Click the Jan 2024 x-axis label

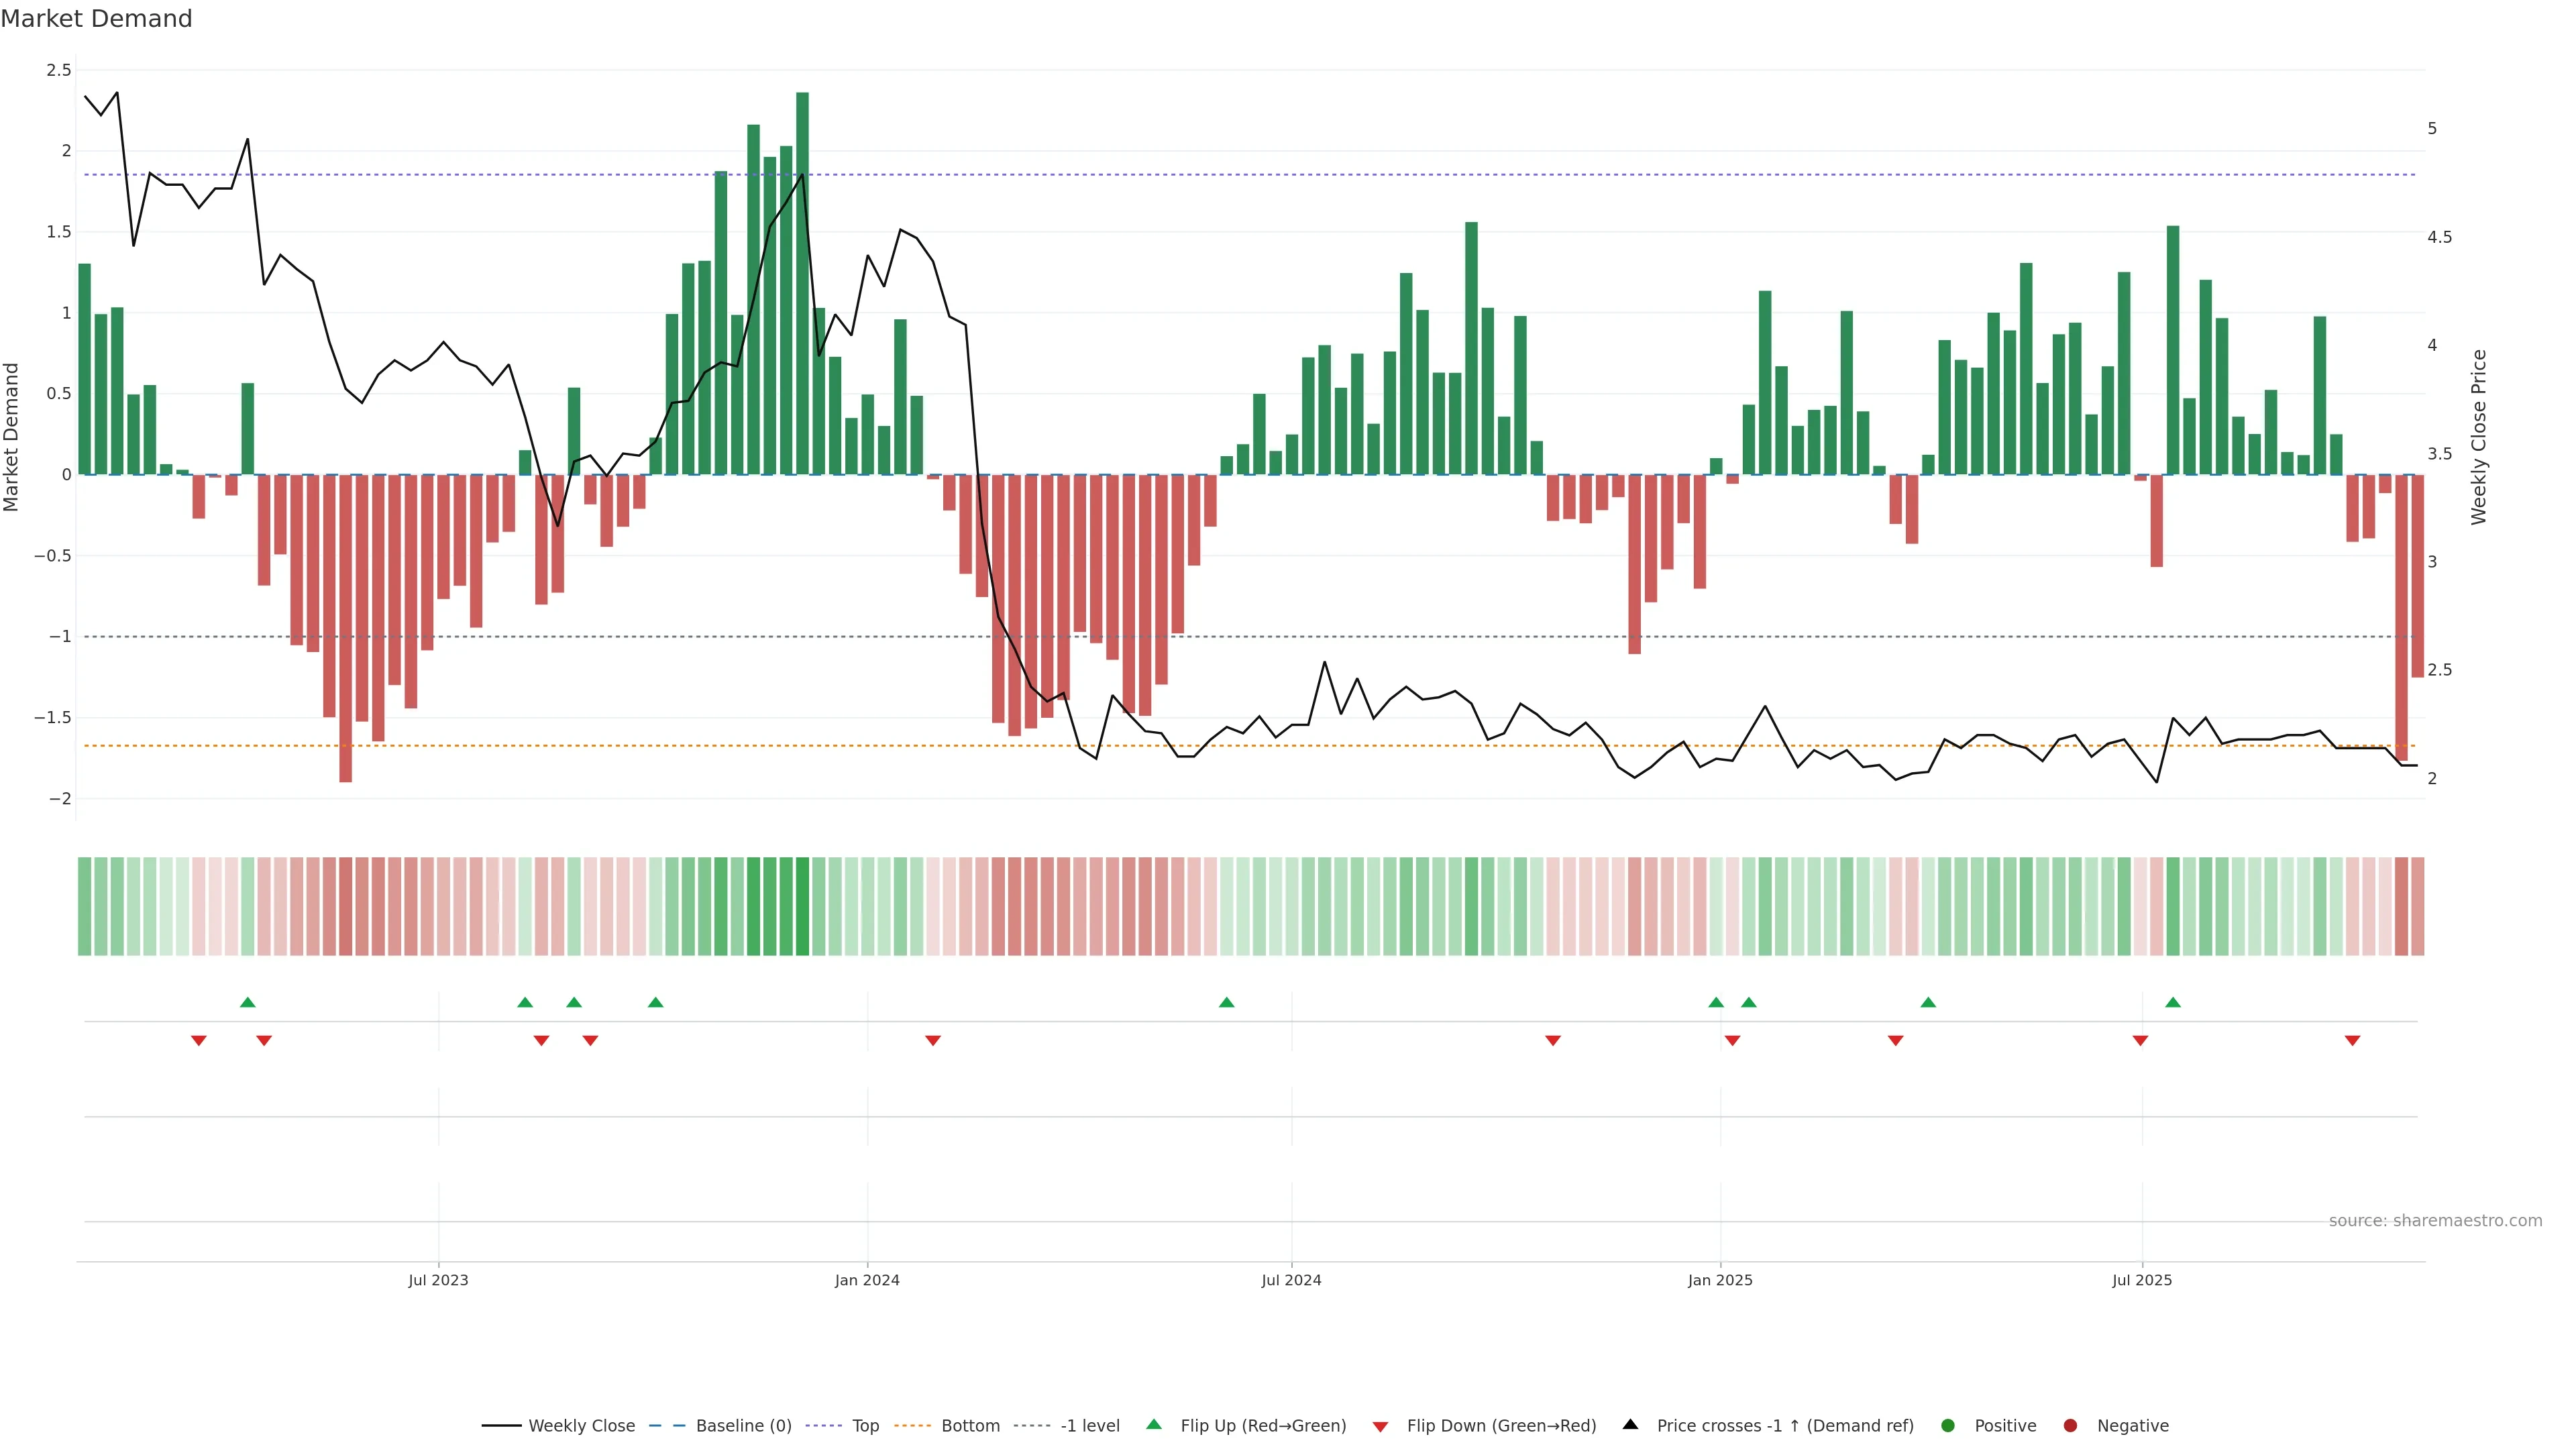[x=867, y=1280]
